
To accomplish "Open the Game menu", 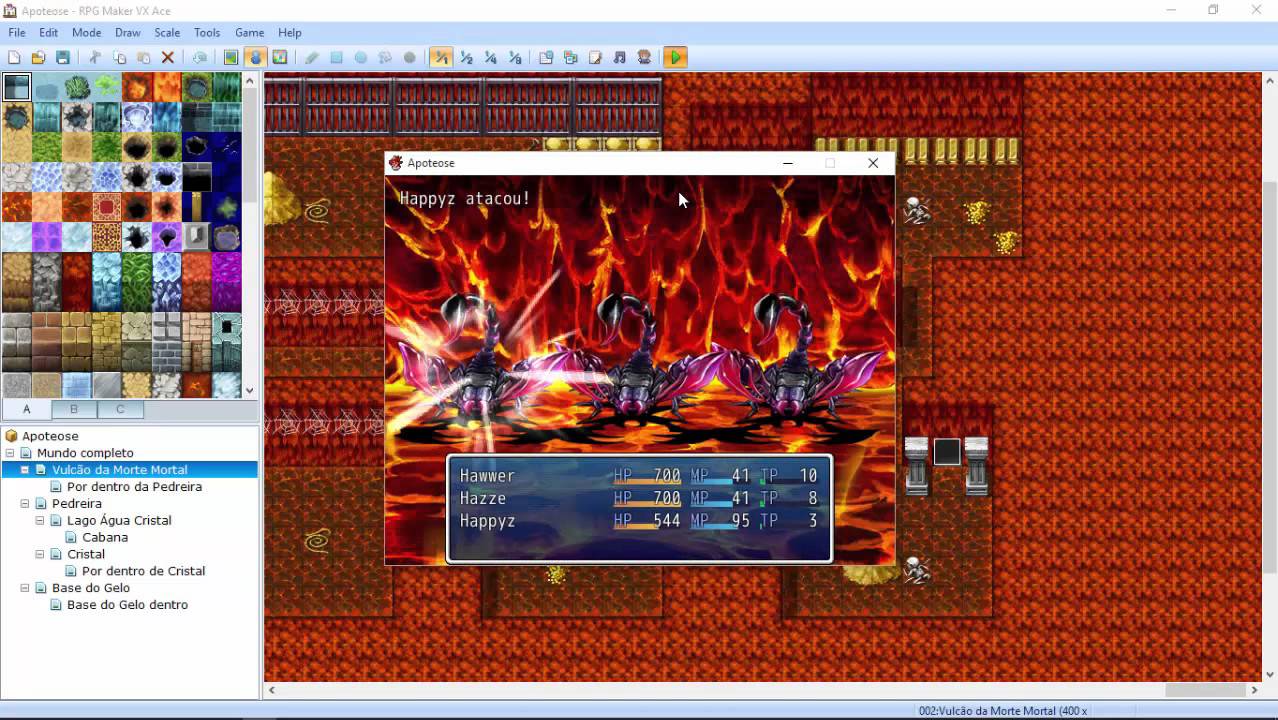I will [249, 33].
